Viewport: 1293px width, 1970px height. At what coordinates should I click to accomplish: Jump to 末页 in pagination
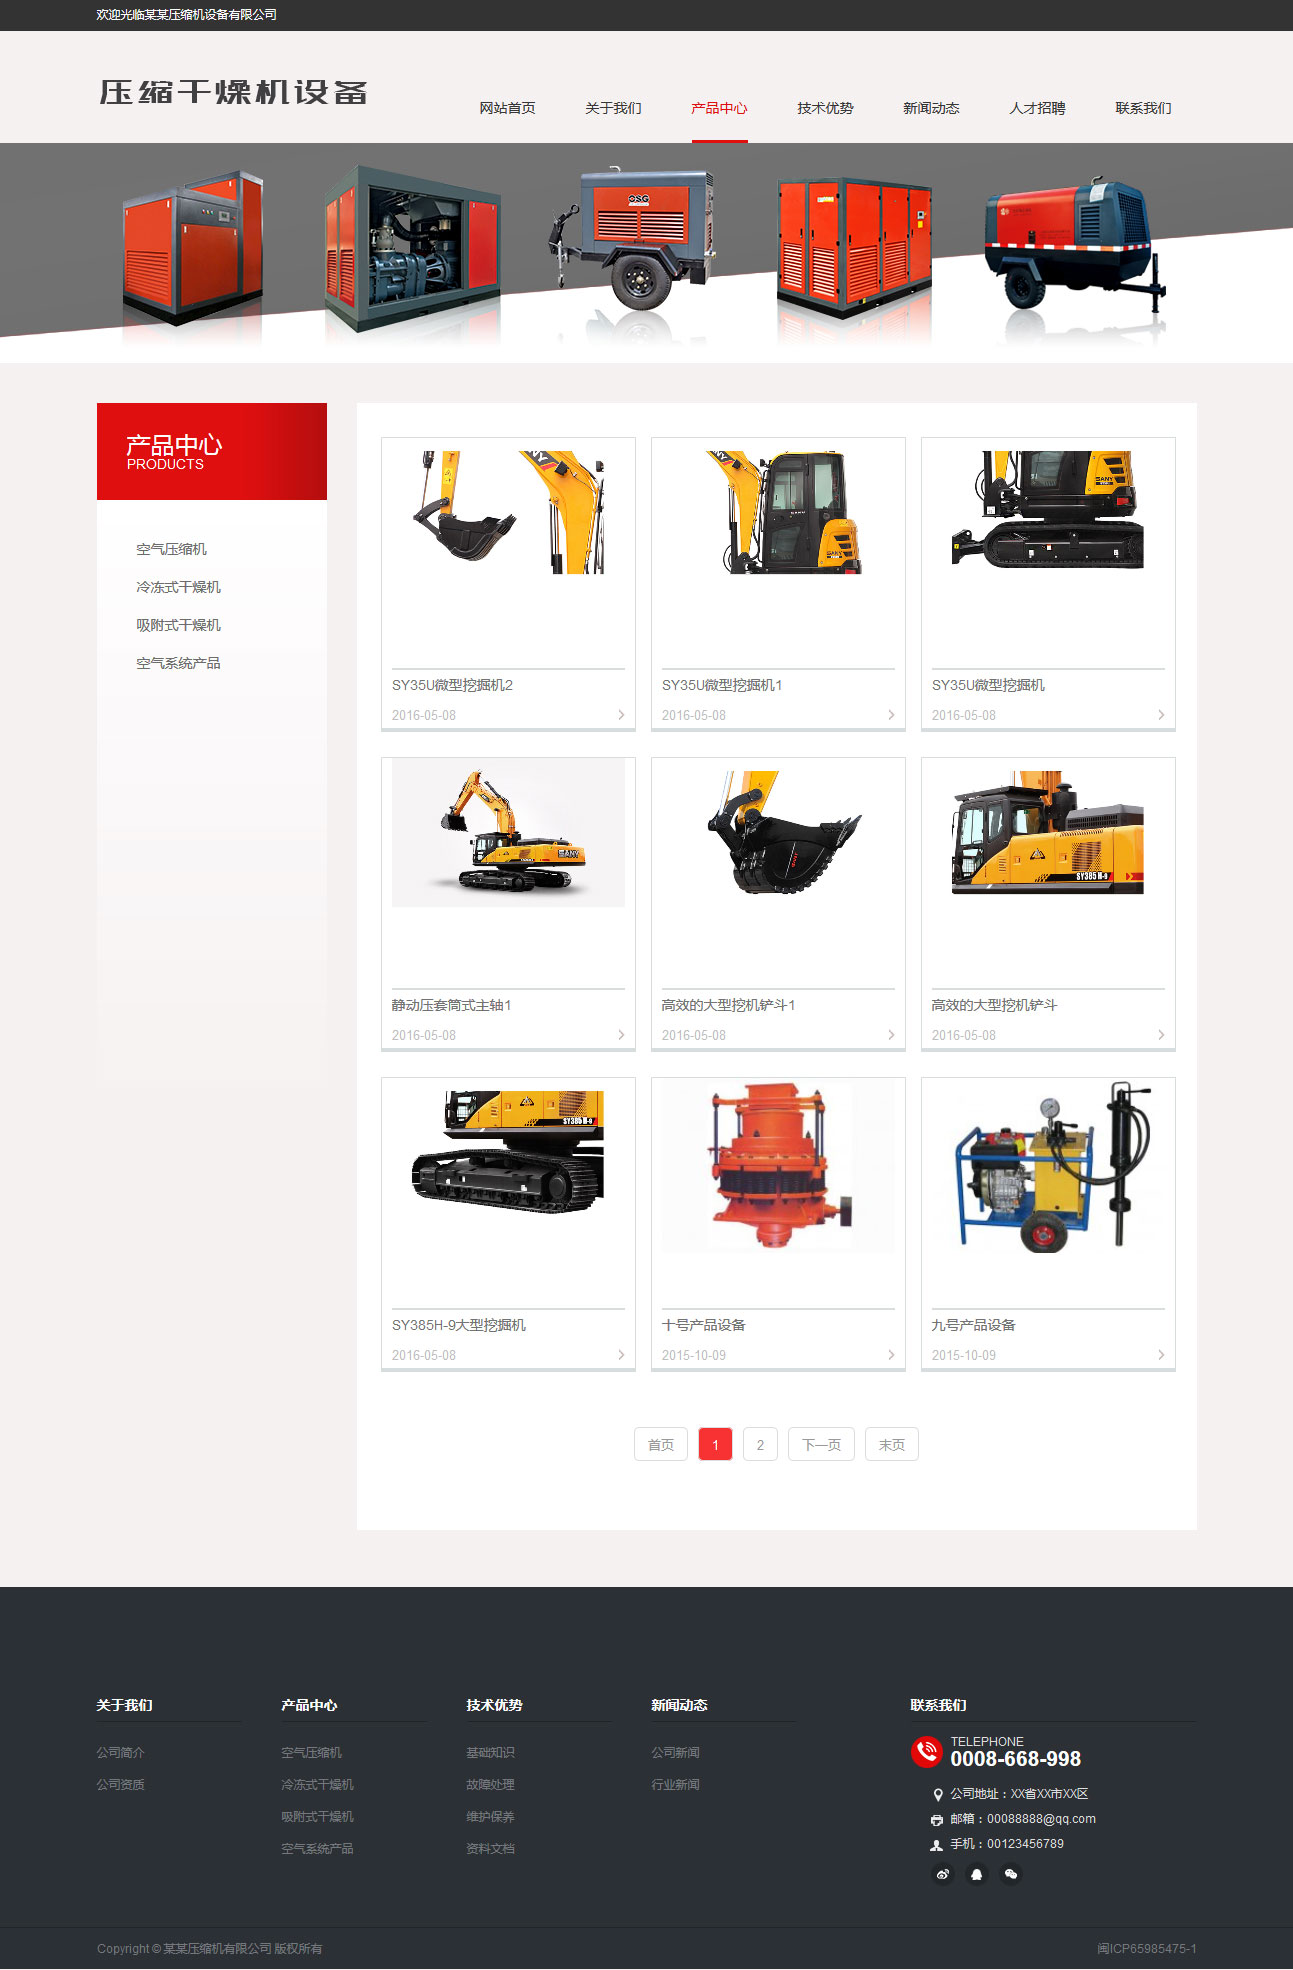891,1444
